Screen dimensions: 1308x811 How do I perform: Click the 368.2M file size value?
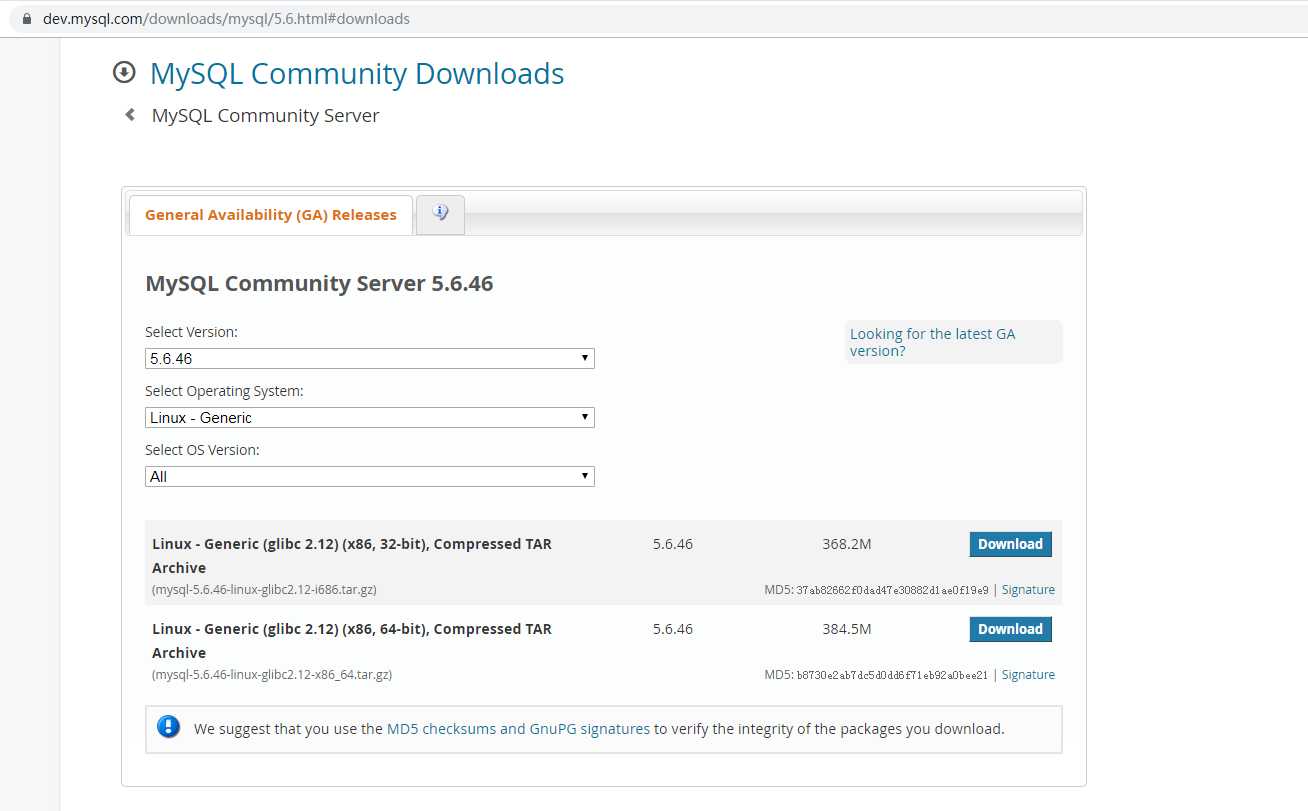(x=847, y=544)
